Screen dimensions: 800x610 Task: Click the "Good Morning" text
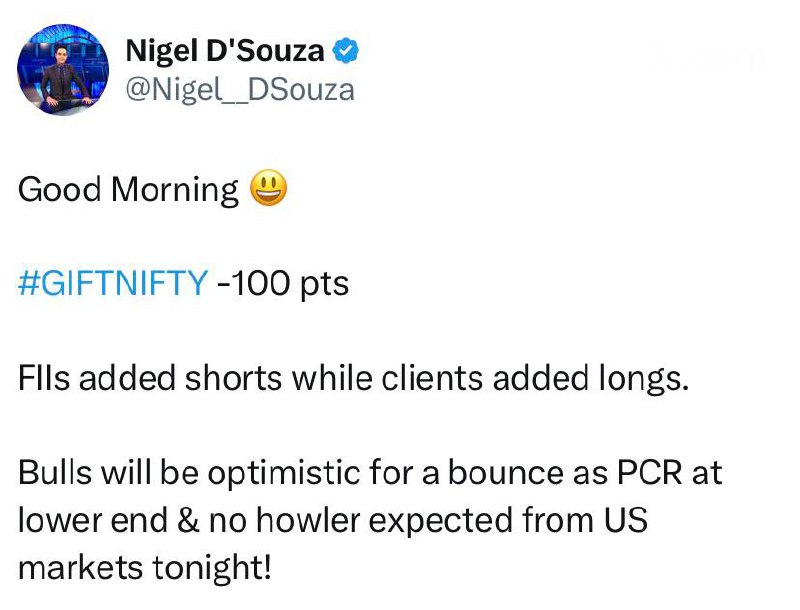pyautogui.click(x=128, y=190)
